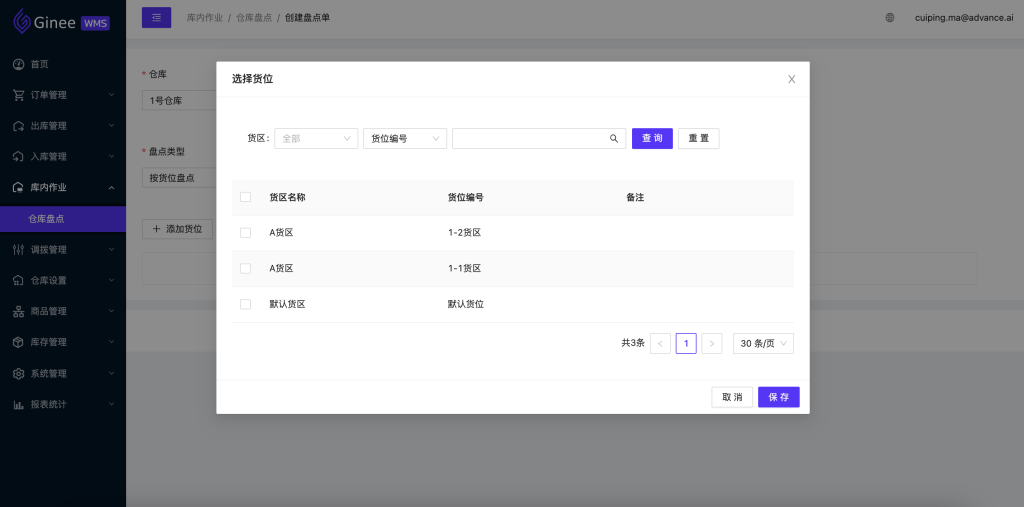Expand the 商品管理 chevron

[x=111, y=311]
